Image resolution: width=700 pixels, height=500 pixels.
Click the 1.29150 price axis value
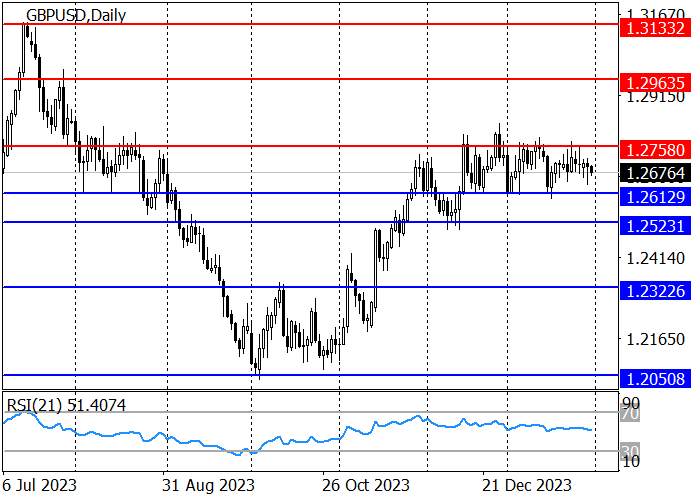[655, 98]
